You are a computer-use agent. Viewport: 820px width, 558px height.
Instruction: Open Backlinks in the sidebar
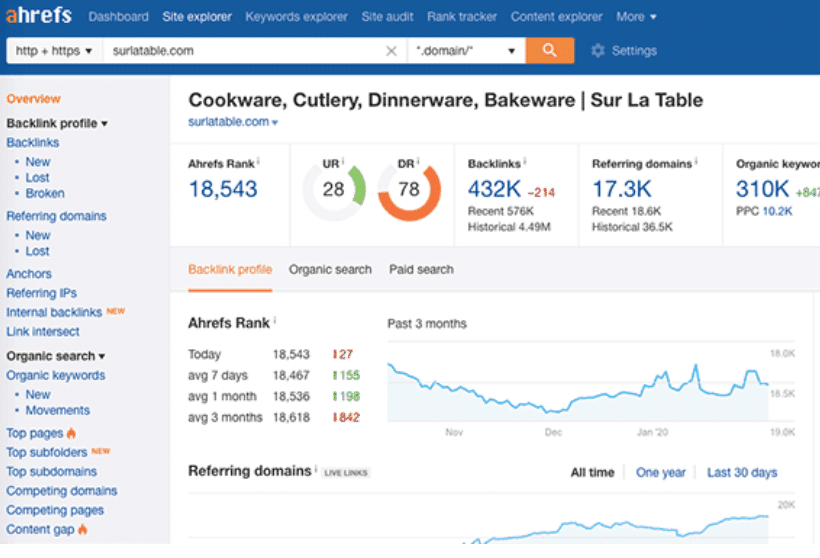click(32, 143)
